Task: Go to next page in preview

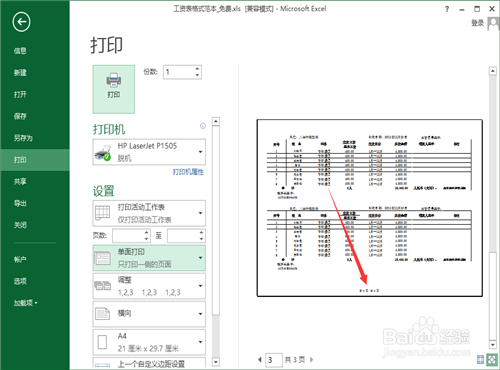Action: coord(312,360)
